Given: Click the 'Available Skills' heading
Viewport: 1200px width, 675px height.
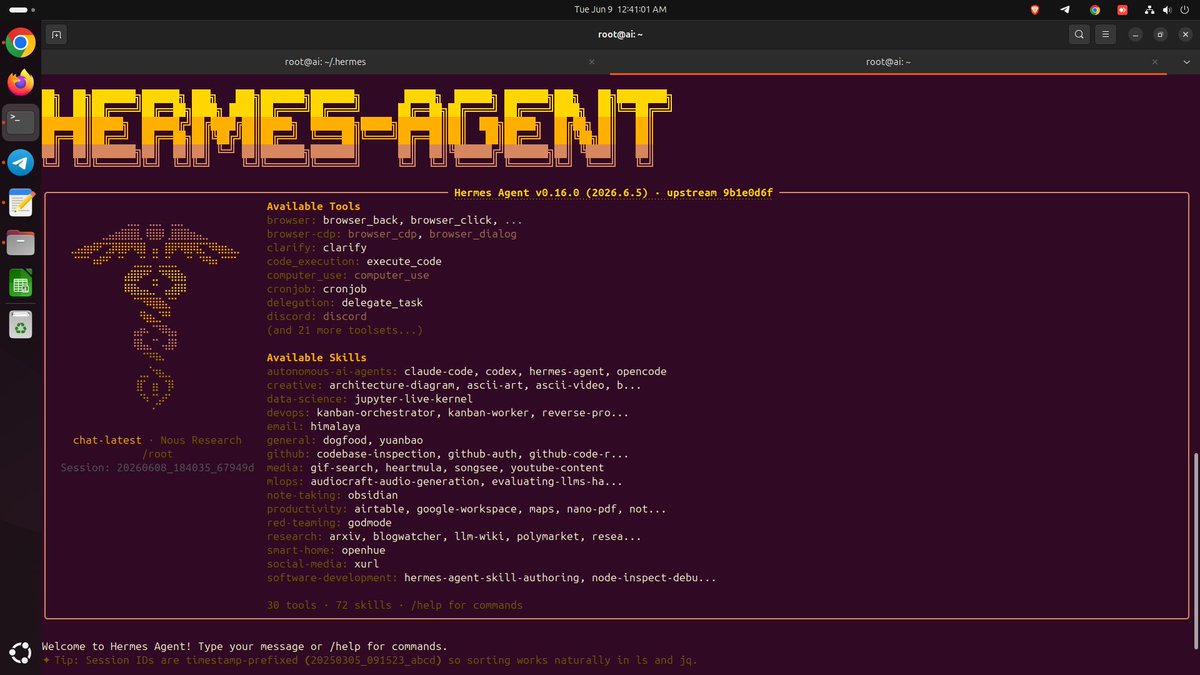Looking at the screenshot, I should click(x=316, y=357).
